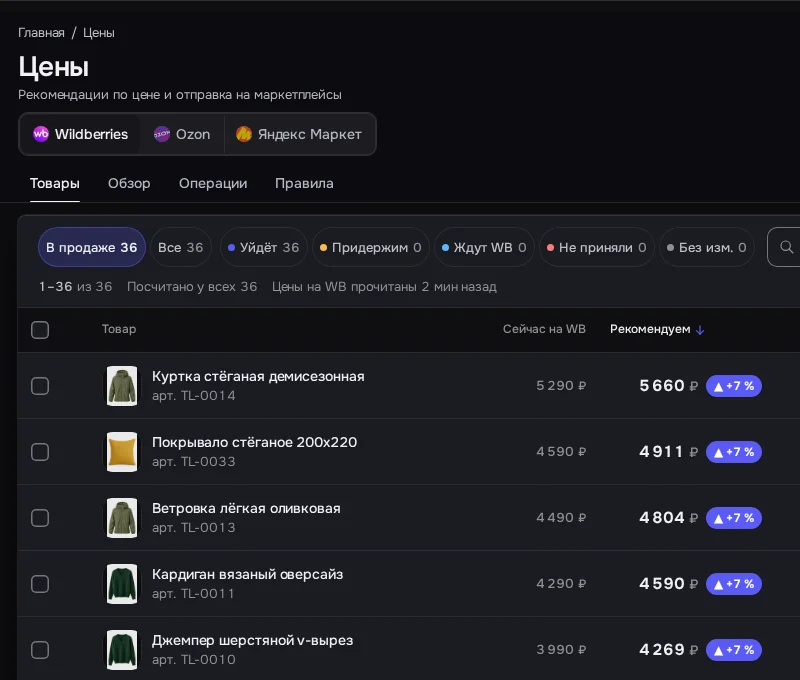Open Покрывало стёганое product thumbnail
Image resolution: width=800 pixels, height=680 pixels.
[x=122, y=452]
